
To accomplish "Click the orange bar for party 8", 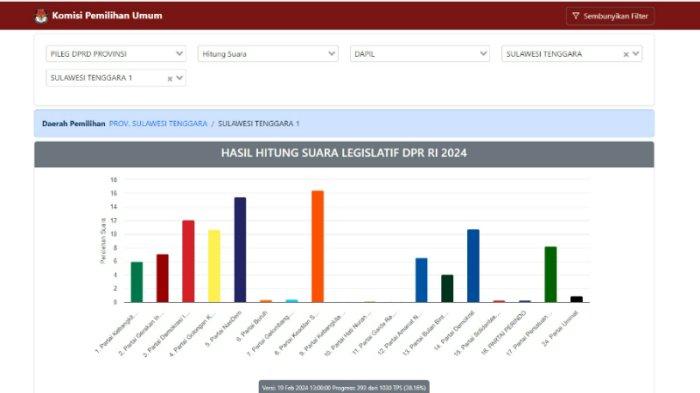I will coord(318,247).
